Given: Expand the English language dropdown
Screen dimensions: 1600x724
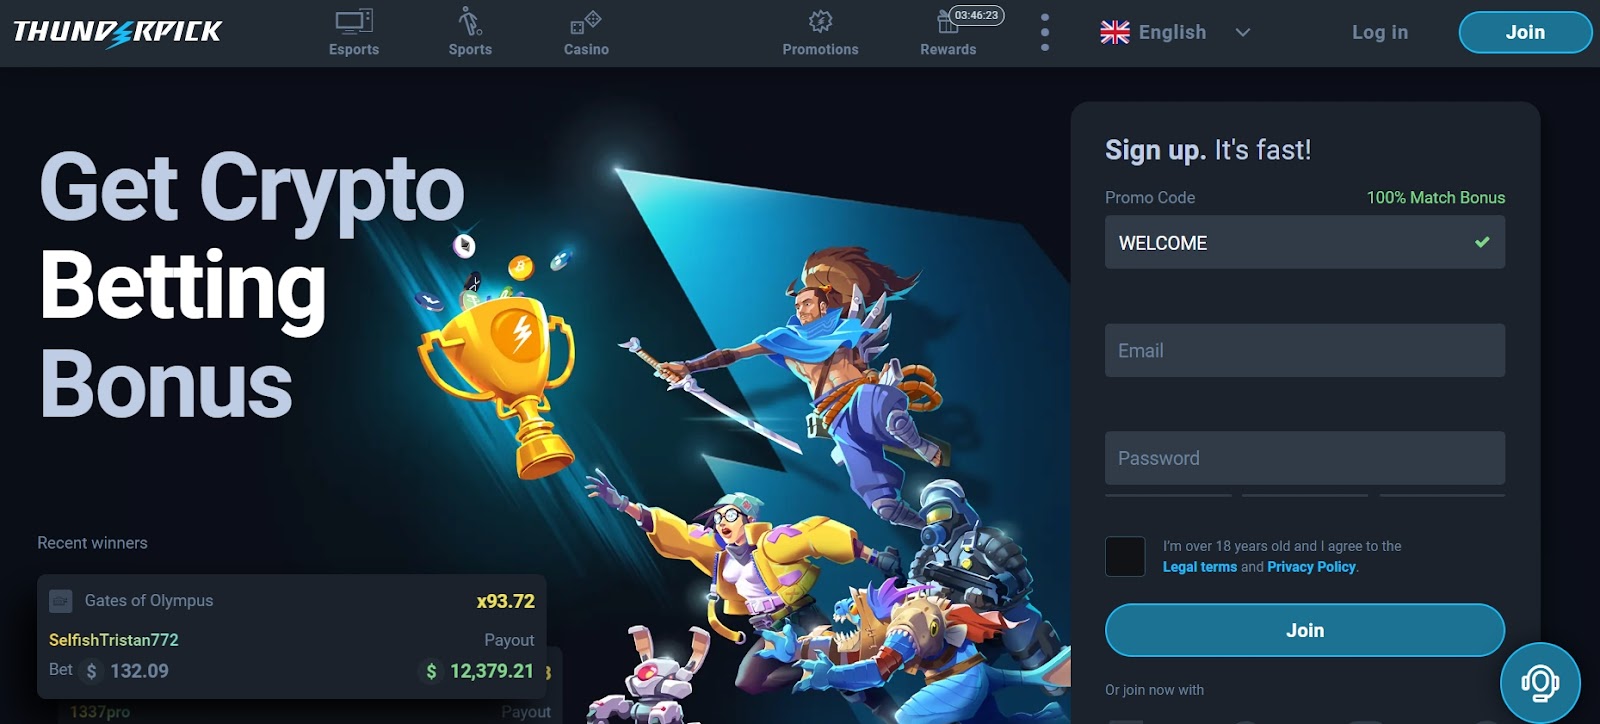Looking at the screenshot, I should pyautogui.click(x=1176, y=32).
